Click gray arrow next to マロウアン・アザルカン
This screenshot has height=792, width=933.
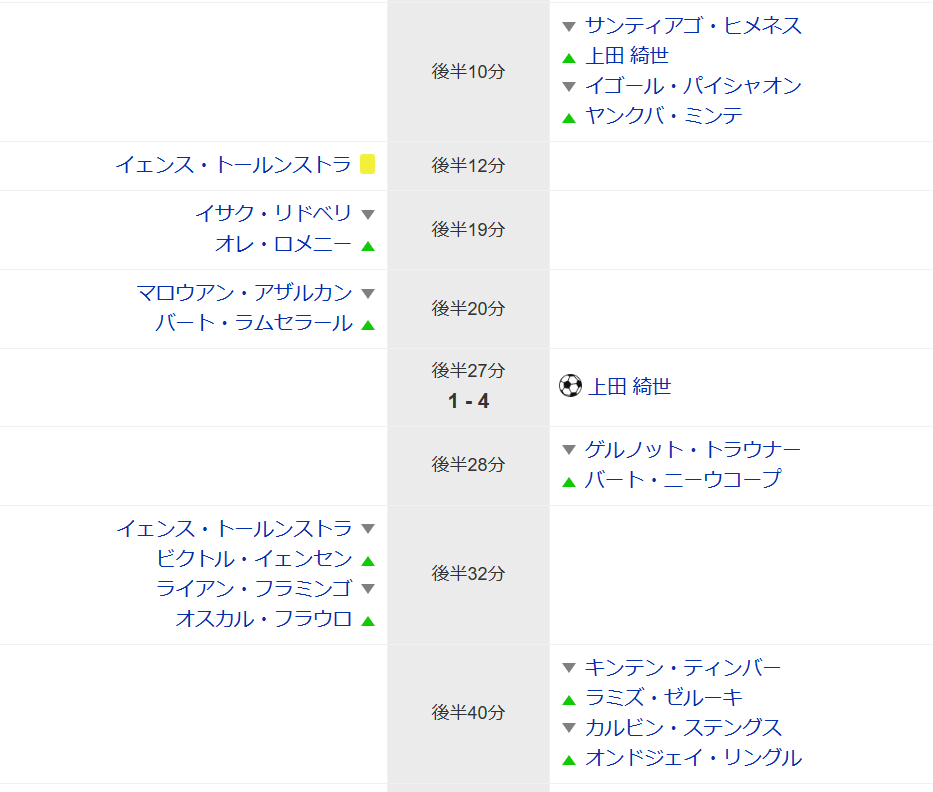[368, 293]
